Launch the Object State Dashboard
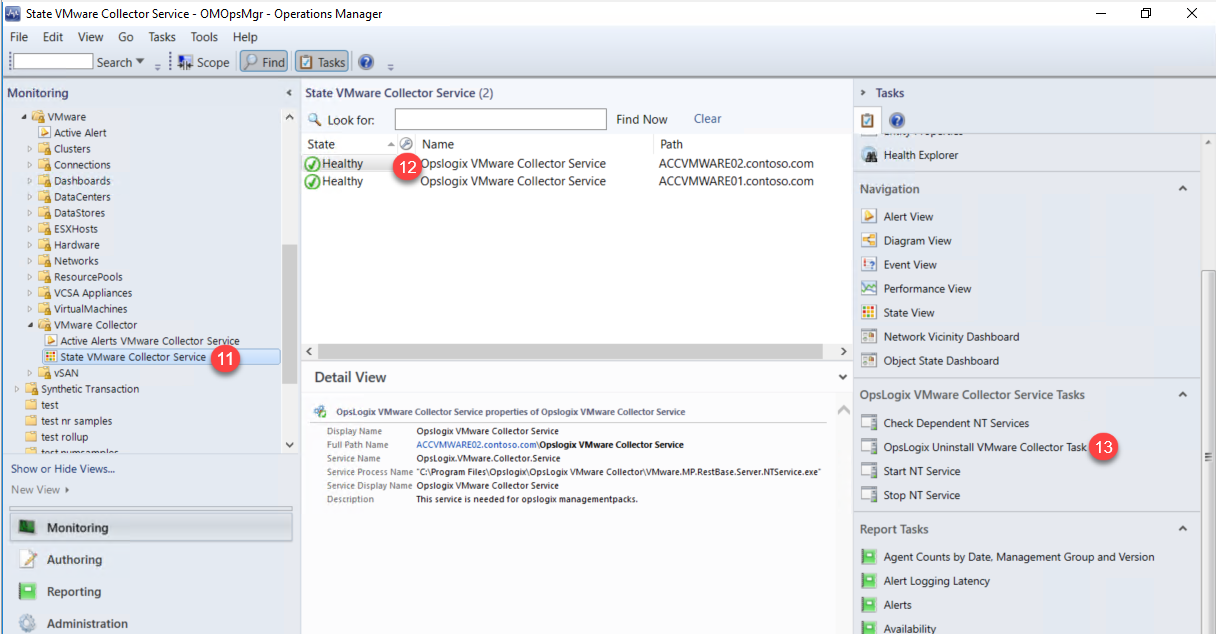The width and height of the screenshot is (1216, 634). pyautogui.click(x=941, y=361)
